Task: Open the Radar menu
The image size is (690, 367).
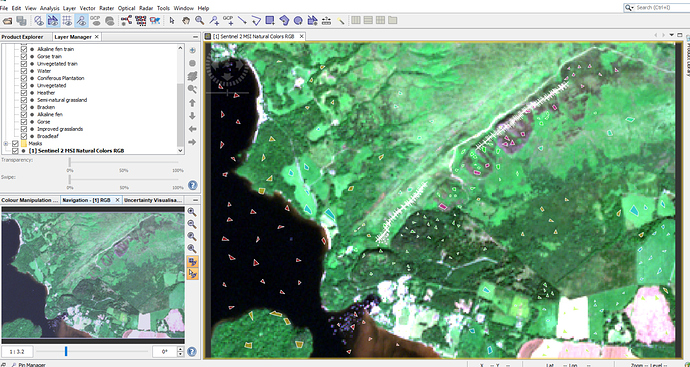Action: pos(146,8)
